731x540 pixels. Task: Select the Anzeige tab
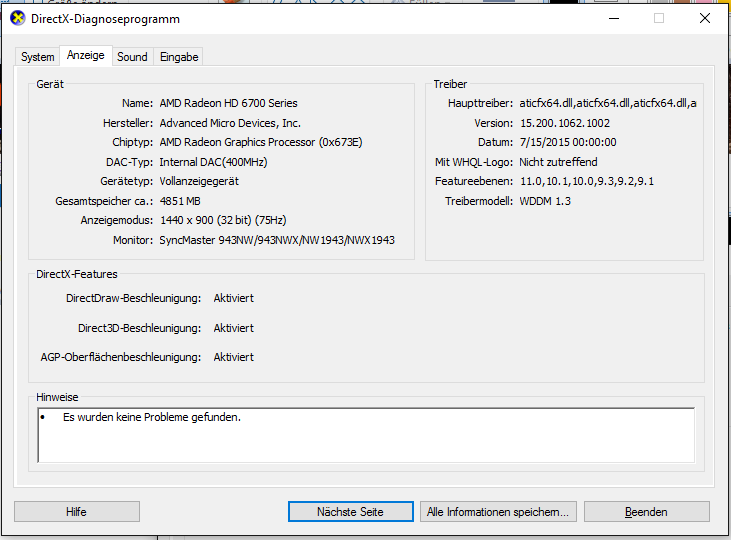(x=86, y=55)
